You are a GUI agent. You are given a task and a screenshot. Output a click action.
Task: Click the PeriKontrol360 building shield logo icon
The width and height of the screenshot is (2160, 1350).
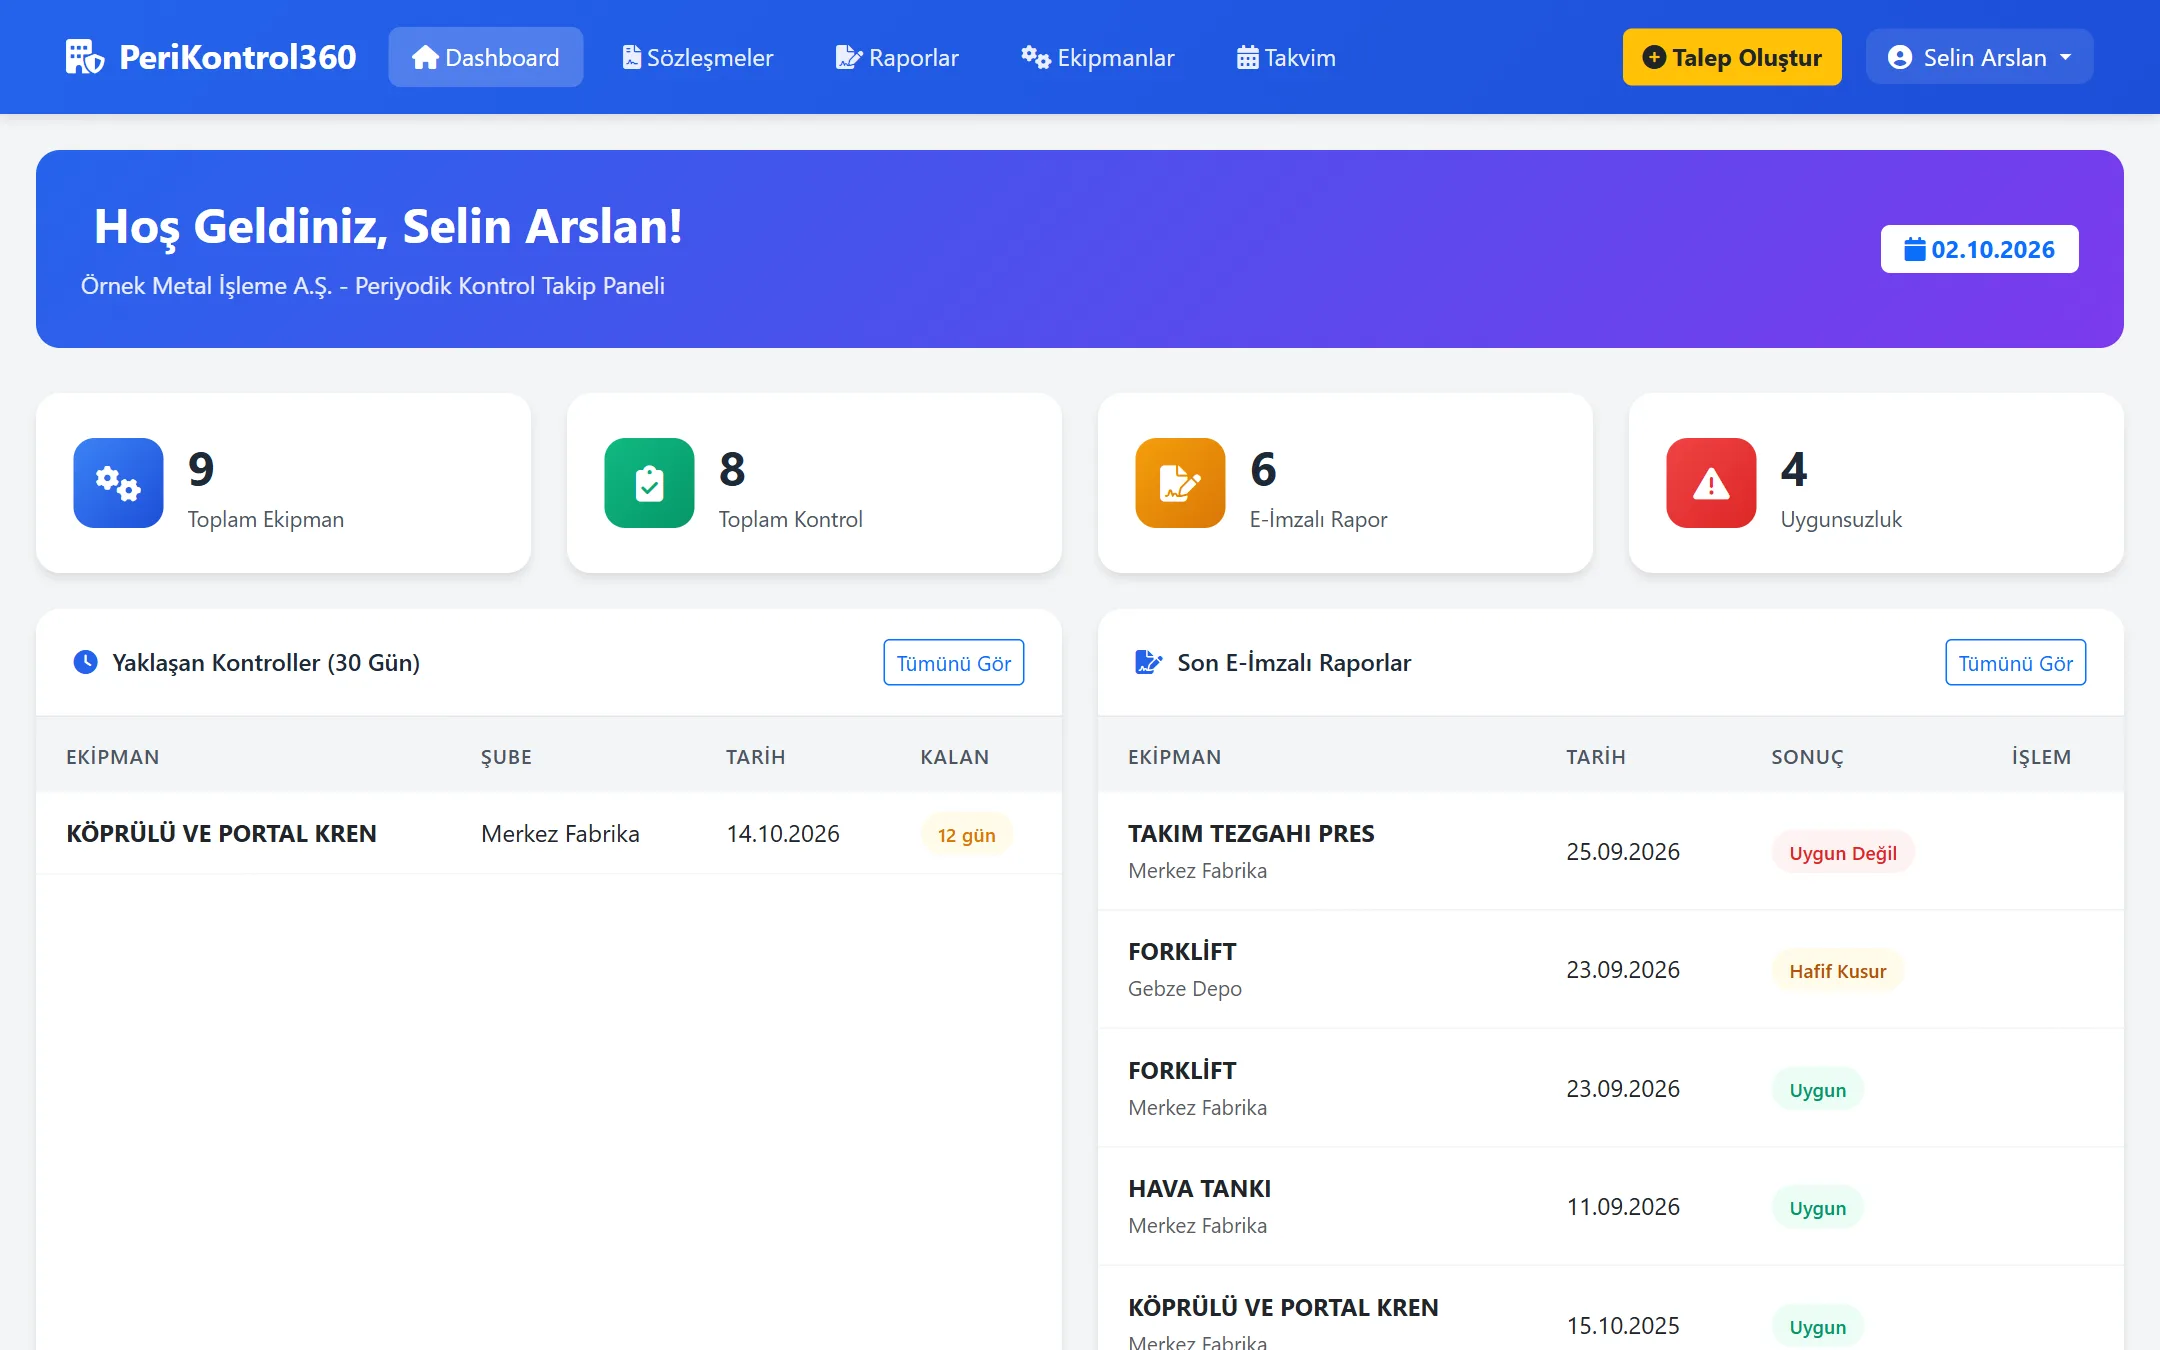tap(85, 57)
